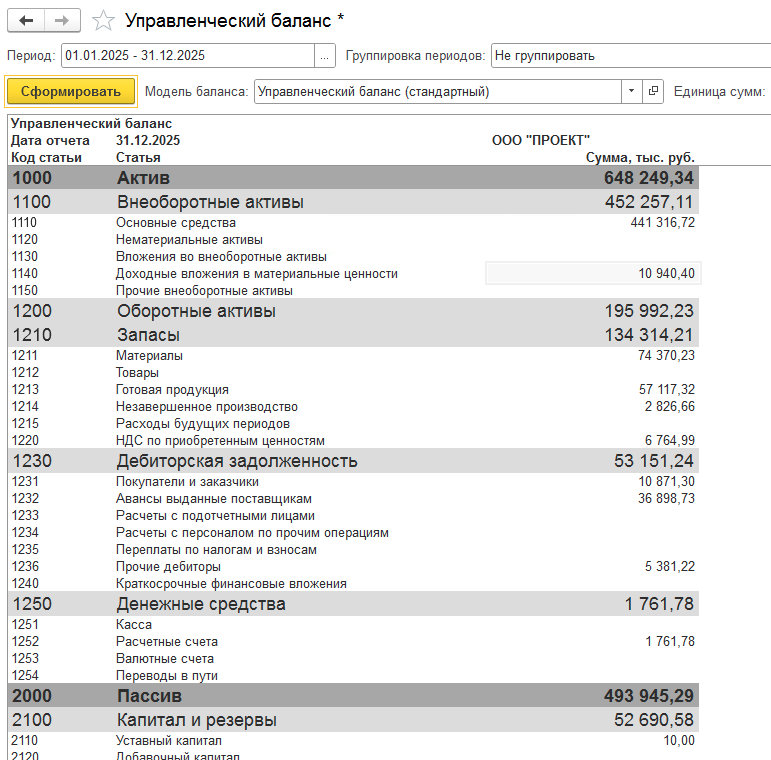Select the Расчетные счета row
Image resolution: width=771 pixels, height=760 pixels.
[x=353, y=642]
